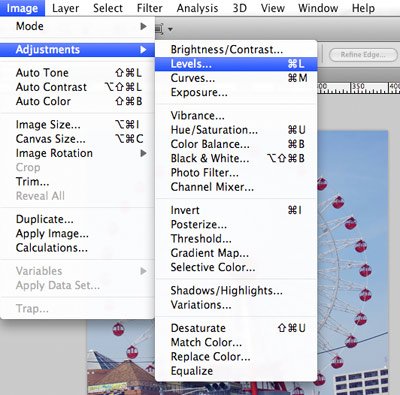Open the View menu
Screen dimensions: 400x395
(272, 8)
